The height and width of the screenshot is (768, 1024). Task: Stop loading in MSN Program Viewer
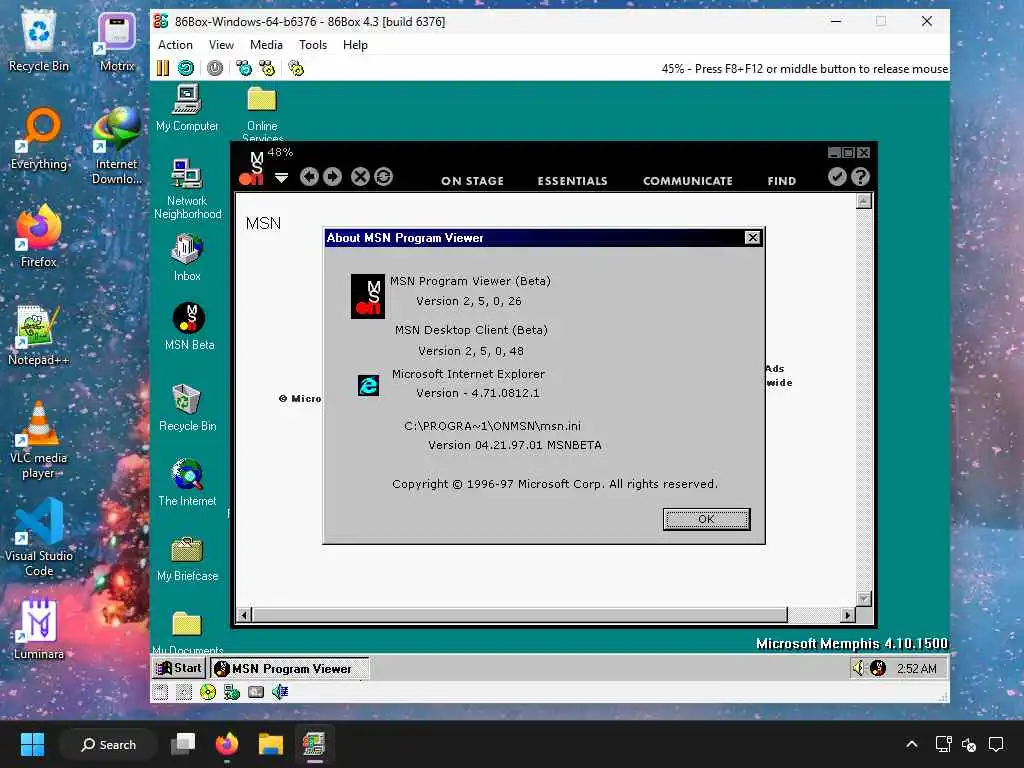[360, 177]
